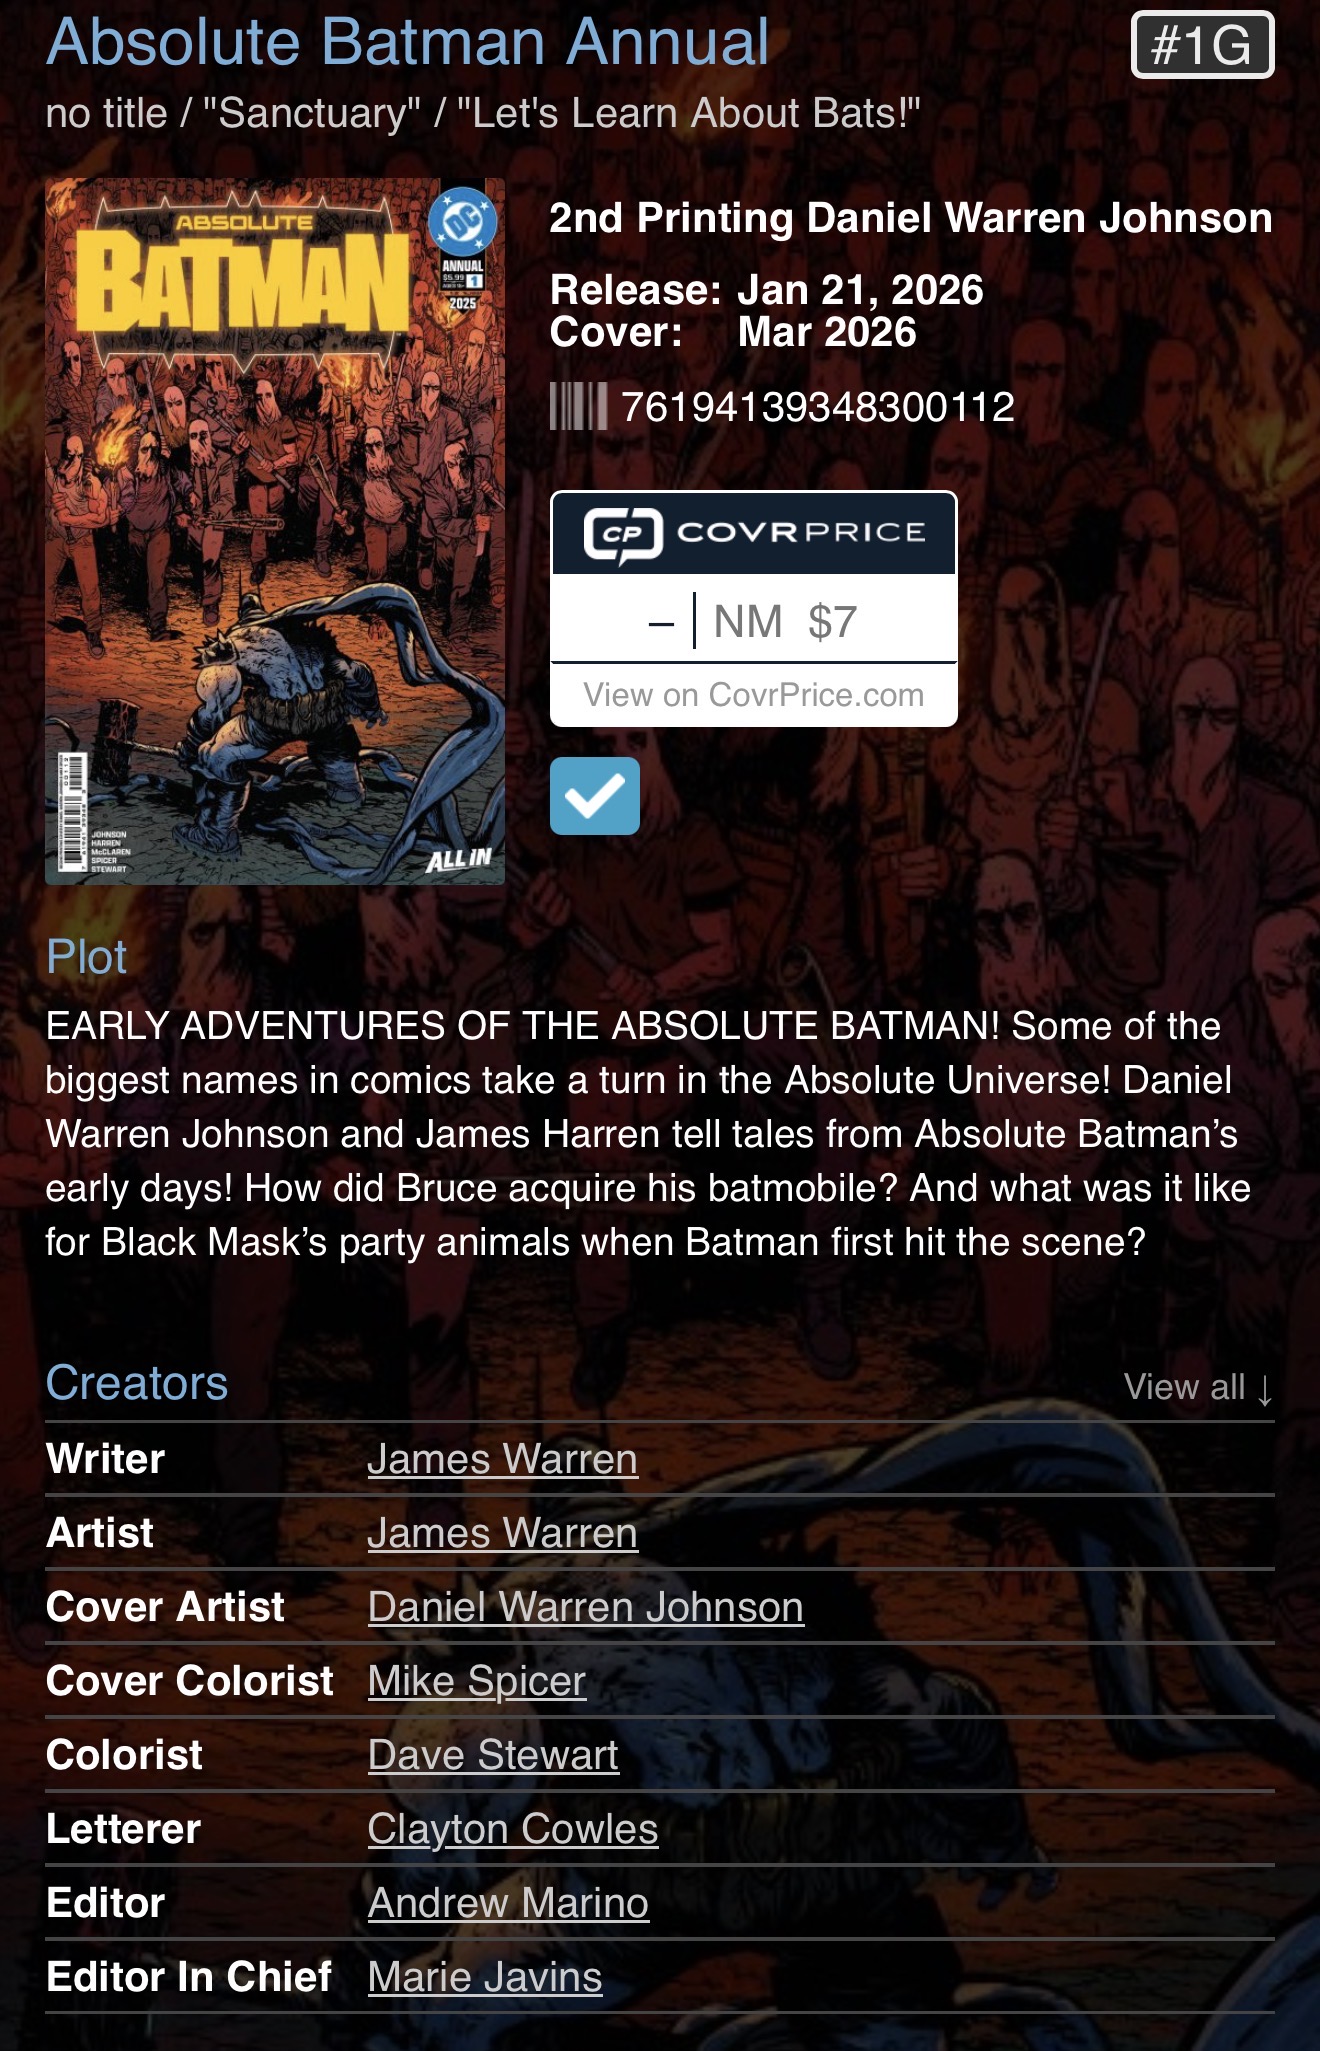The width and height of the screenshot is (1320, 2051).
Task: Click the CovrPrice logo banner
Action: pyautogui.click(x=754, y=533)
